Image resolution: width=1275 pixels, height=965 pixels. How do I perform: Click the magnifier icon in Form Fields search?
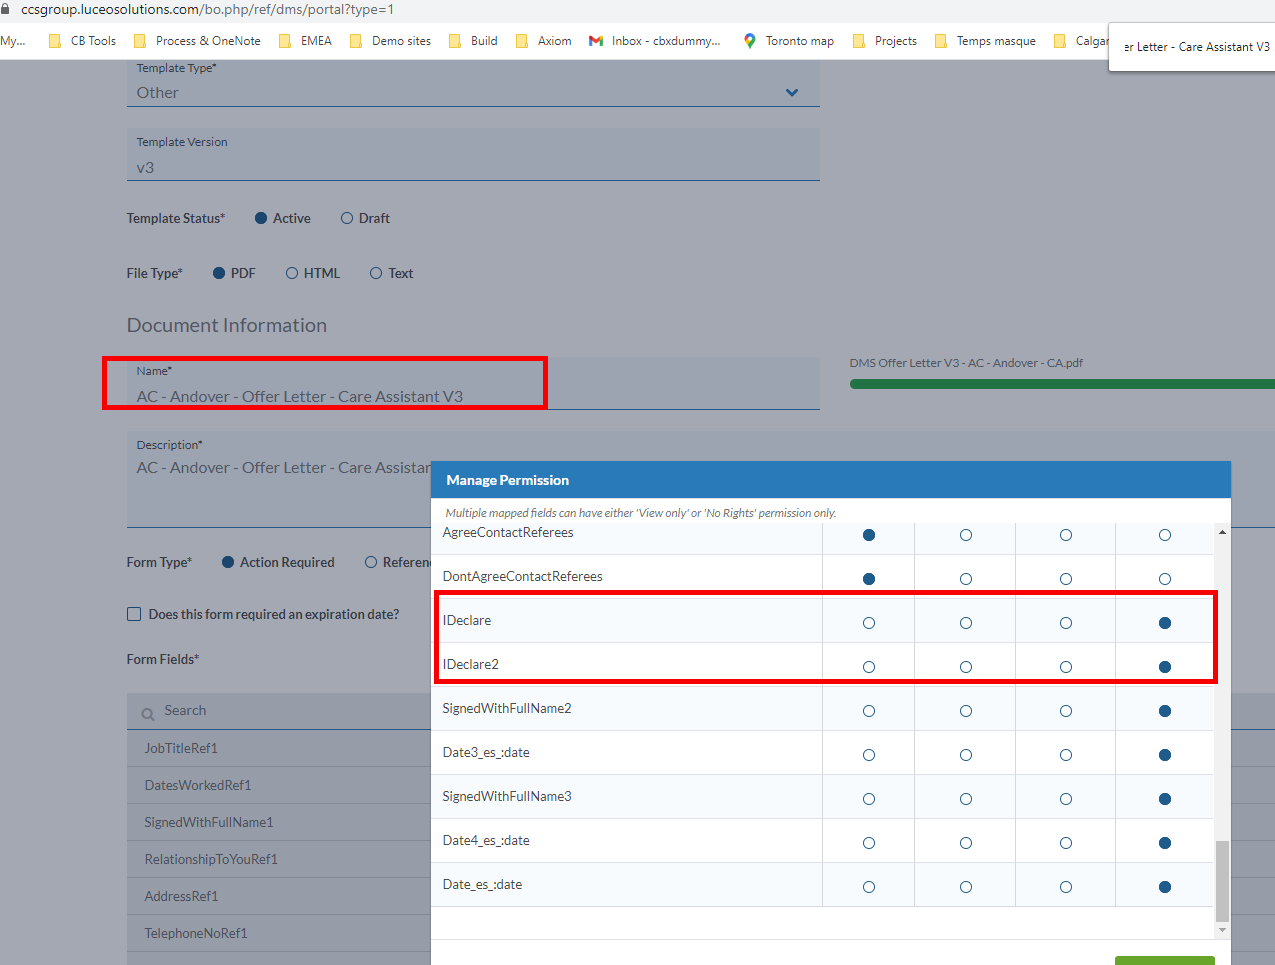(x=148, y=713)
